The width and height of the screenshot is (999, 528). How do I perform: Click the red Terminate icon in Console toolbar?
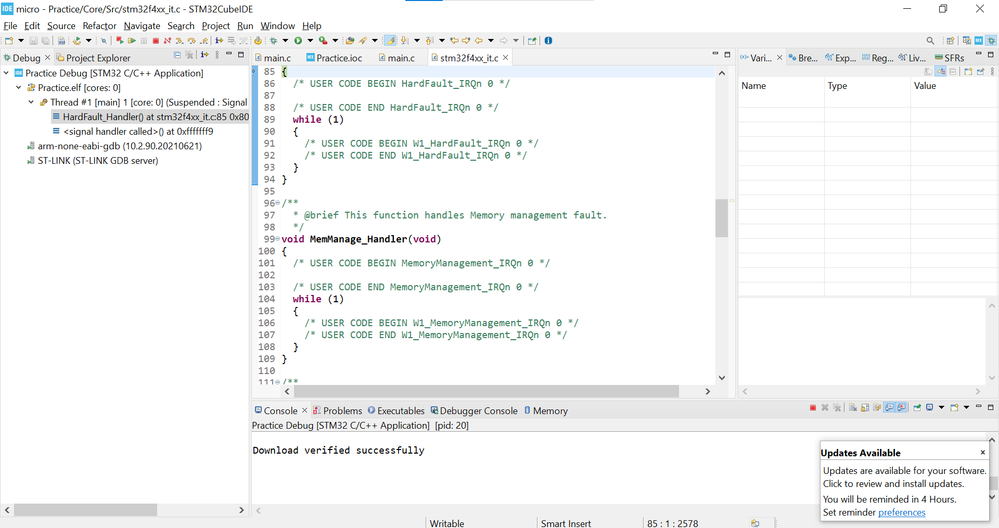(x=813, y=408)
